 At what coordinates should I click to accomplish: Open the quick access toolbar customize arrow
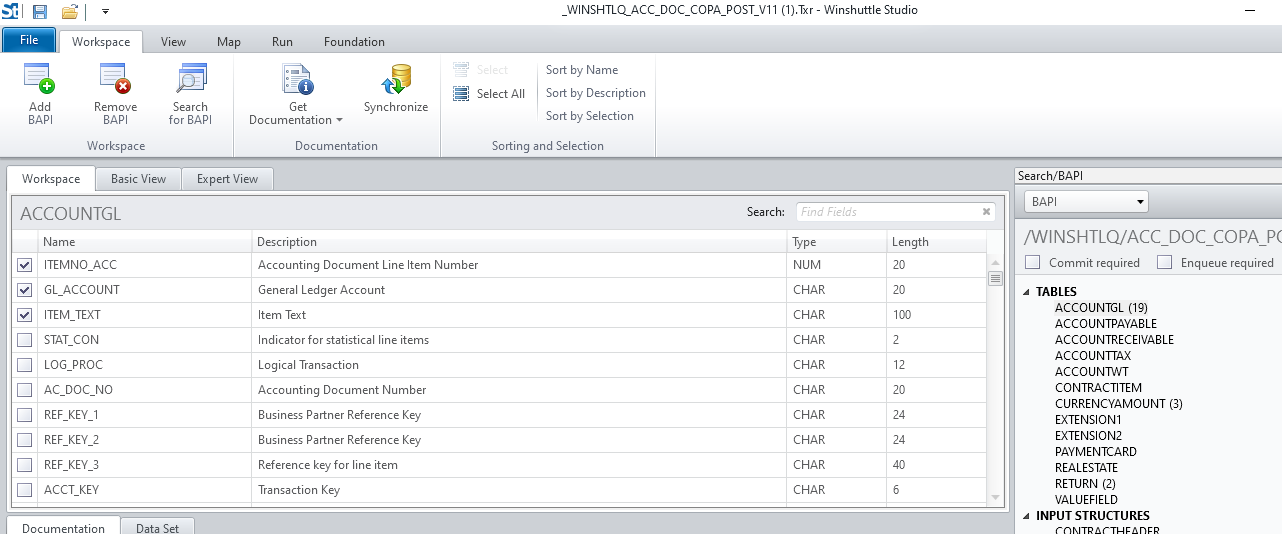point(106,12)
